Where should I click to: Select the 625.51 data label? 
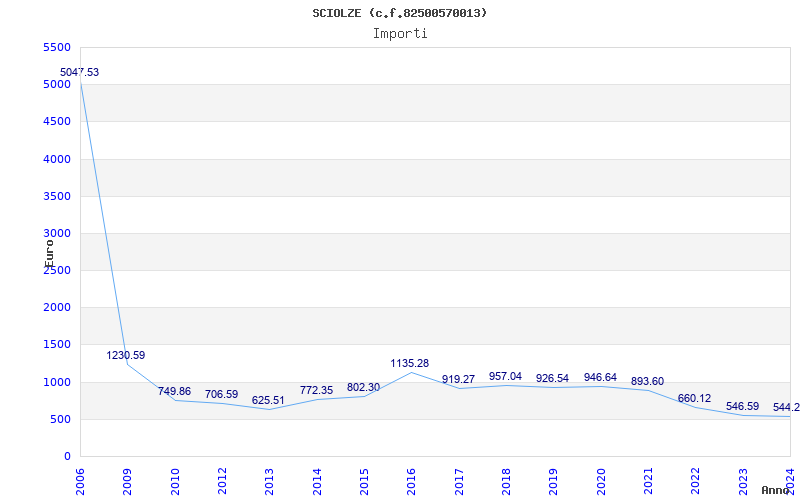(268, 401)
